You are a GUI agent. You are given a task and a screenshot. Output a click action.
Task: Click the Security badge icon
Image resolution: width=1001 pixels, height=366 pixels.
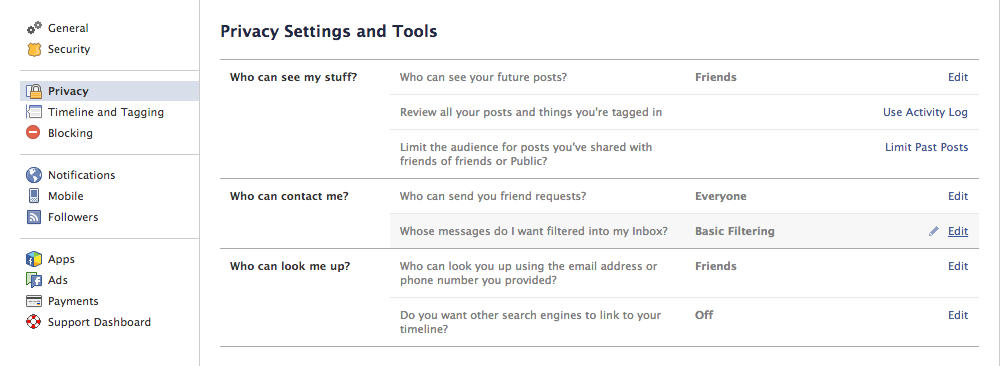pyautogui.click(x=34, y=49)
